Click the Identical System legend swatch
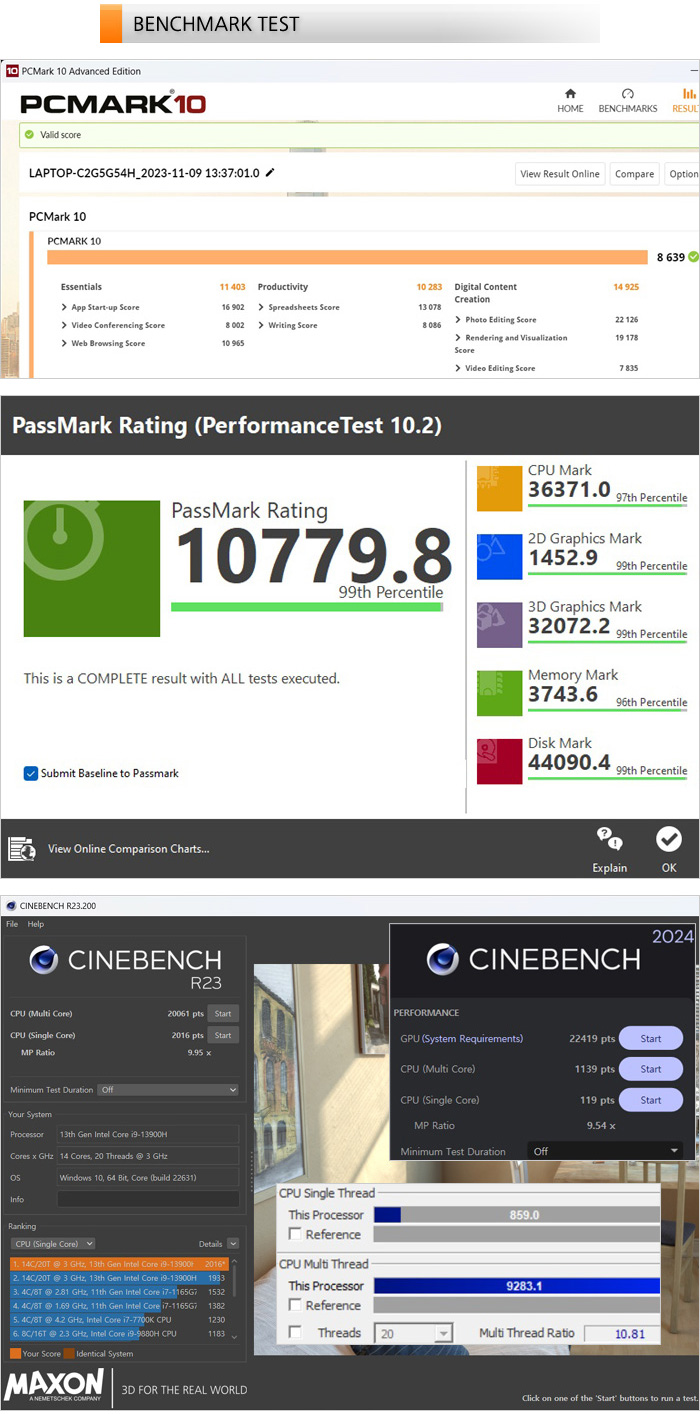 (x=70, y=1354)
